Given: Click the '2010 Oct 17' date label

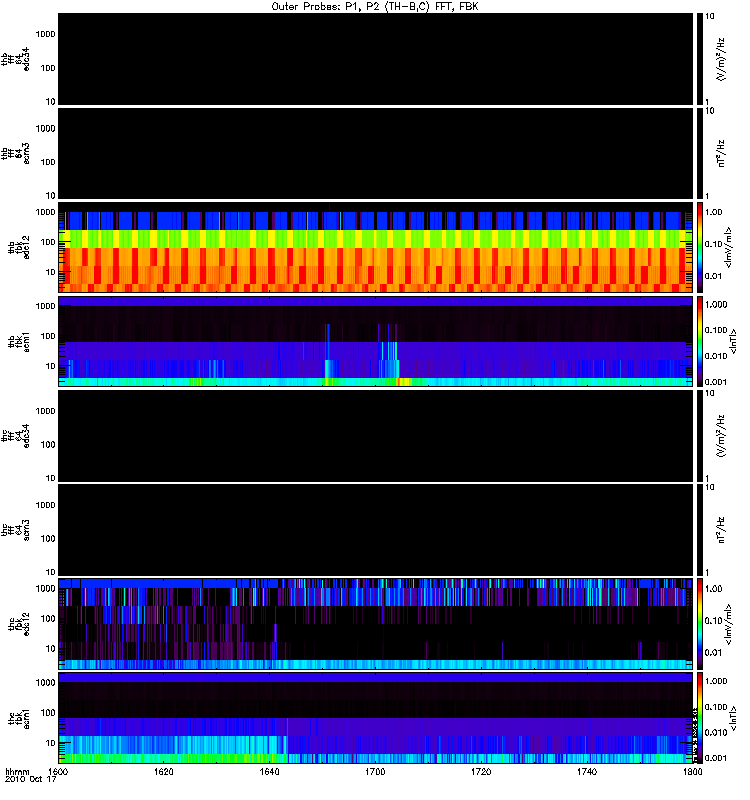Looking at the screenshot, I should pyautogui.click(x=30, y=779).
